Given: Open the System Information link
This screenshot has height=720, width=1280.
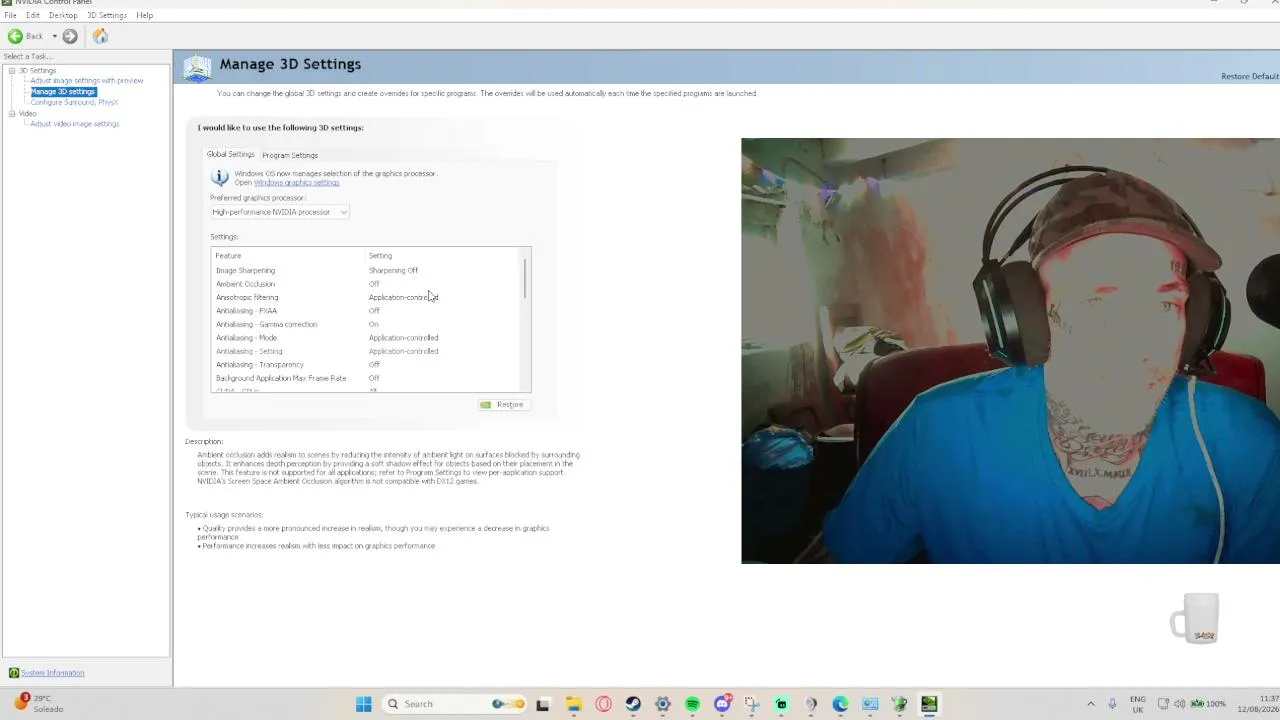Looking at the screenshot, I should tap(53, 673).
